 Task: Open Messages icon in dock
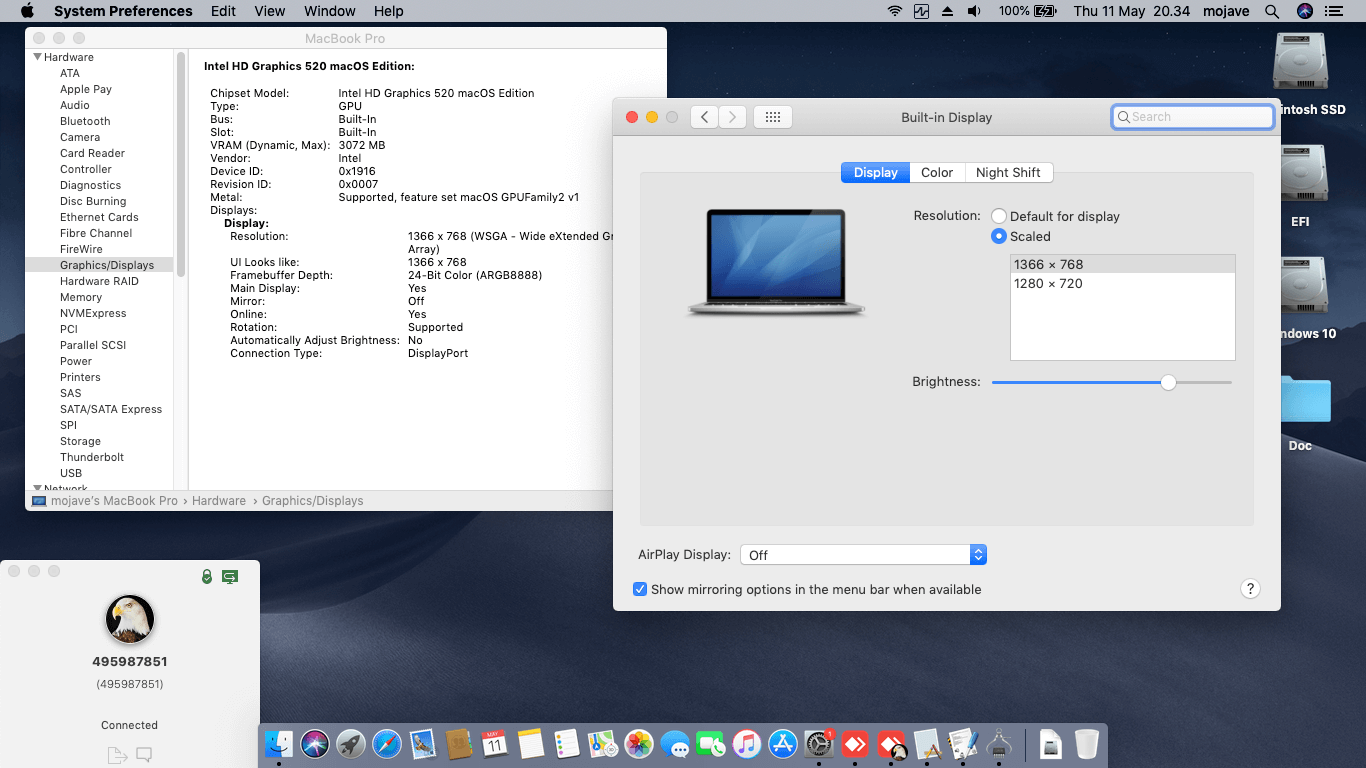[675, 744]
